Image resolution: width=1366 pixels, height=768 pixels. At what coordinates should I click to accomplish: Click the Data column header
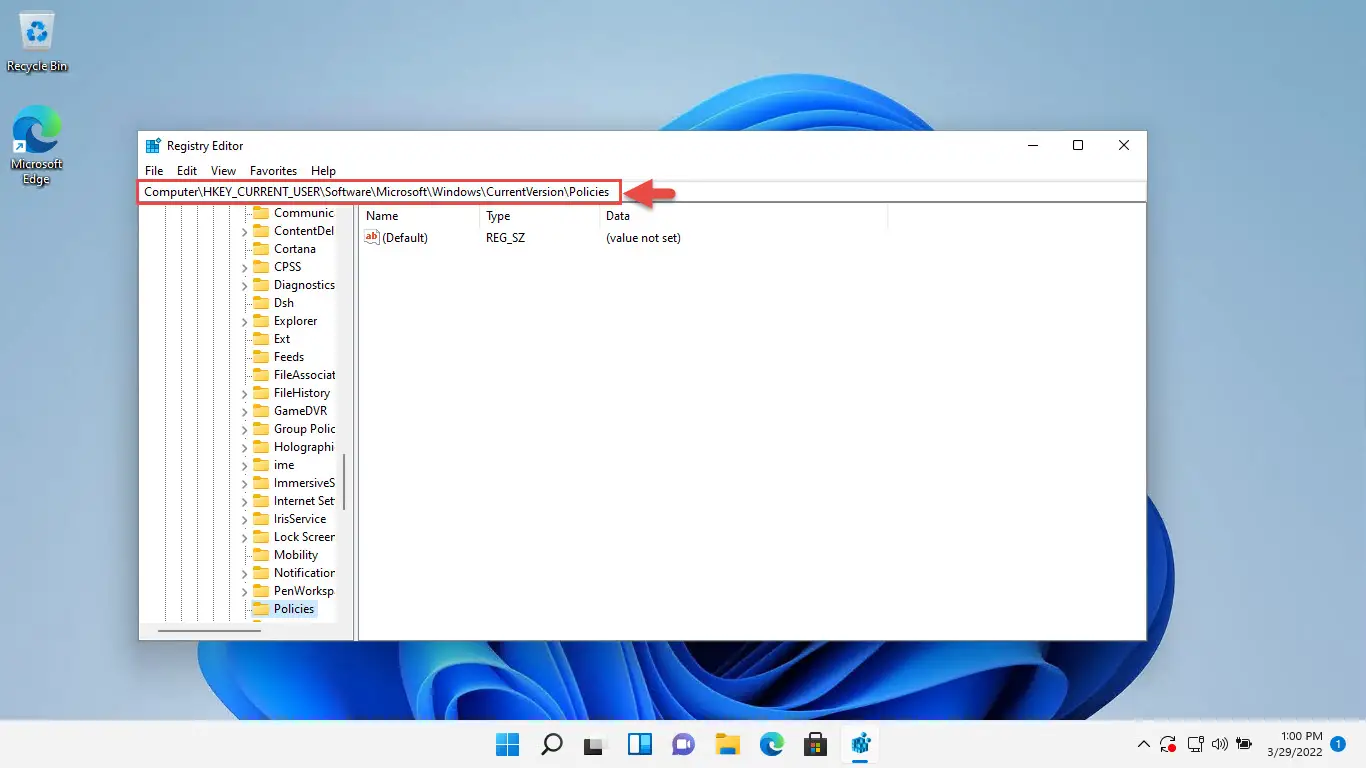click(x=744, y=216)
